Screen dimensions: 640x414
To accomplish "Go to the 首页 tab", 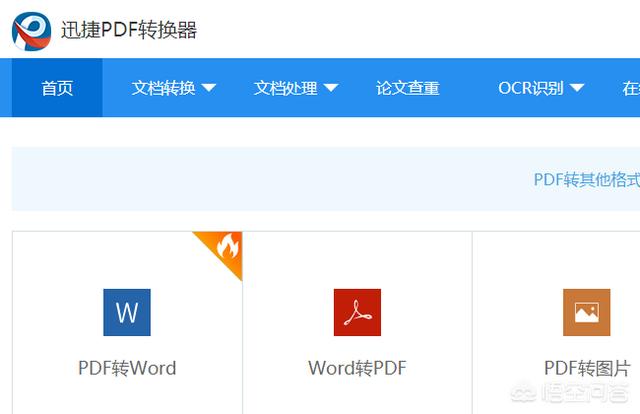I will pos(57,88).
